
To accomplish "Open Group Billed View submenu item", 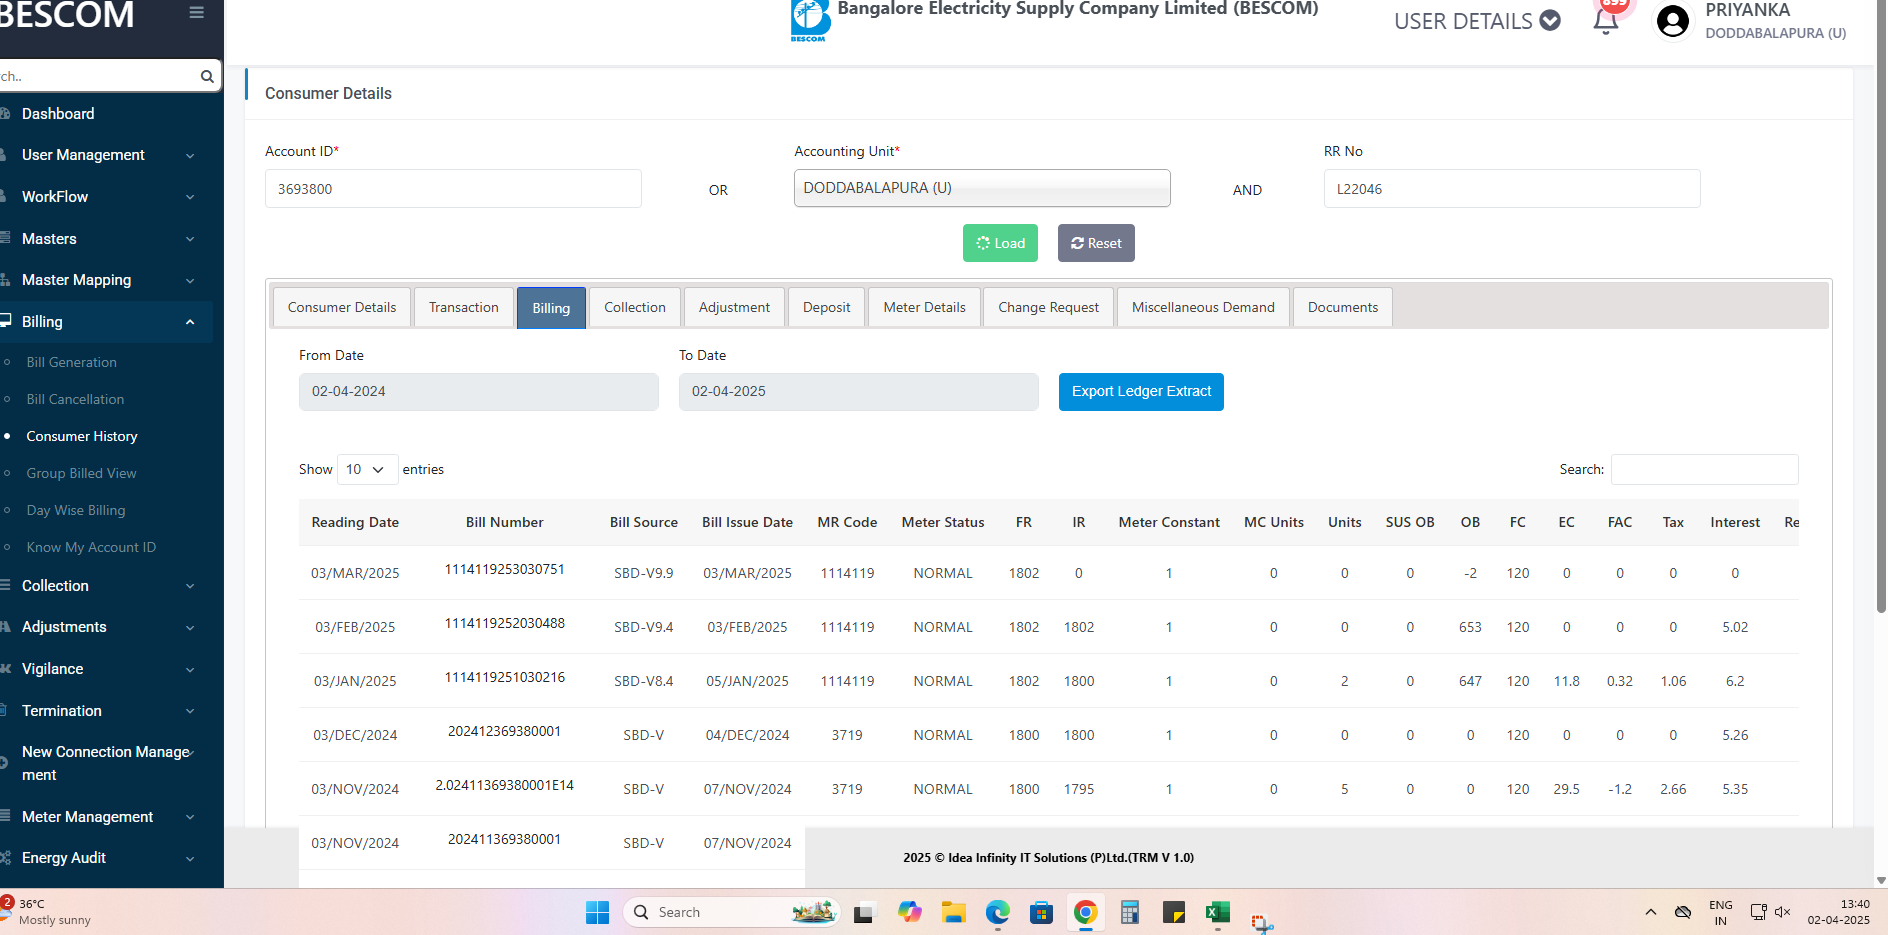I will (x=81, y=473).
